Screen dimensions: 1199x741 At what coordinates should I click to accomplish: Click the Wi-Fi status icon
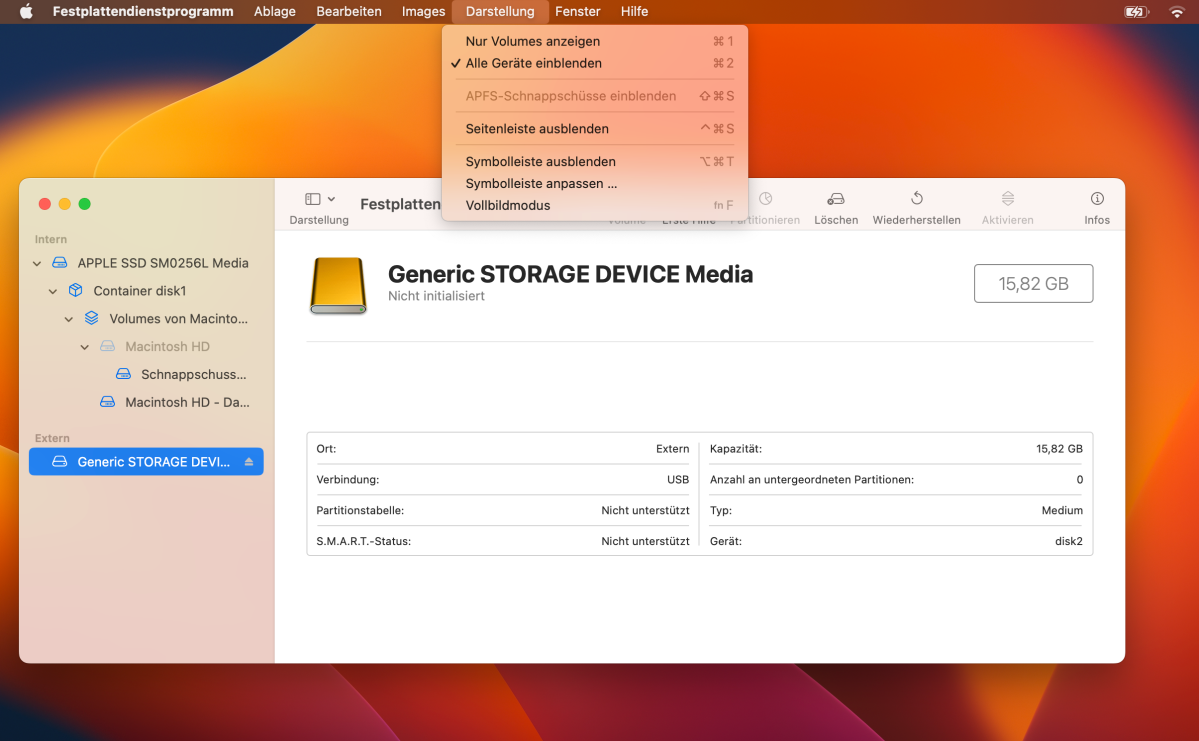tap(1176, 11)
